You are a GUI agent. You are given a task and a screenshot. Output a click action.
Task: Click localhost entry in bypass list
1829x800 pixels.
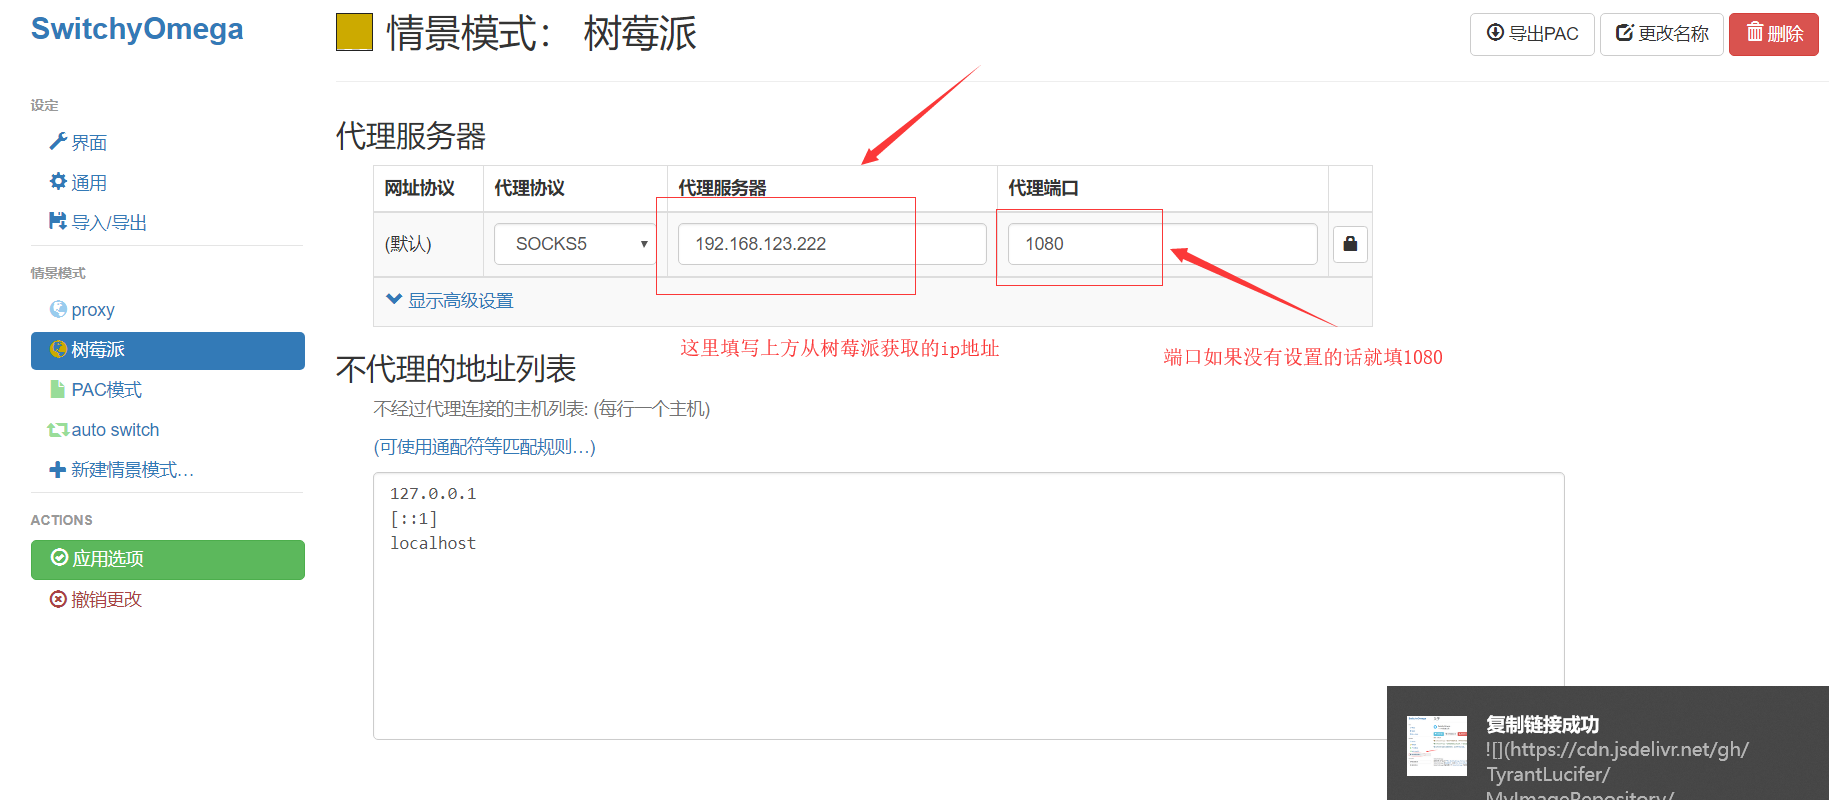[433, 543]
